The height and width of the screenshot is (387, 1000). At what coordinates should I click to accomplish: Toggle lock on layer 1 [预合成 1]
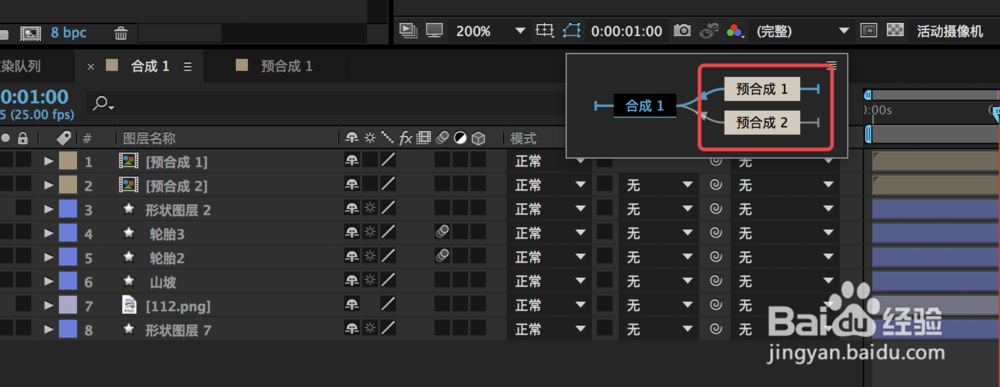point(23,161)
